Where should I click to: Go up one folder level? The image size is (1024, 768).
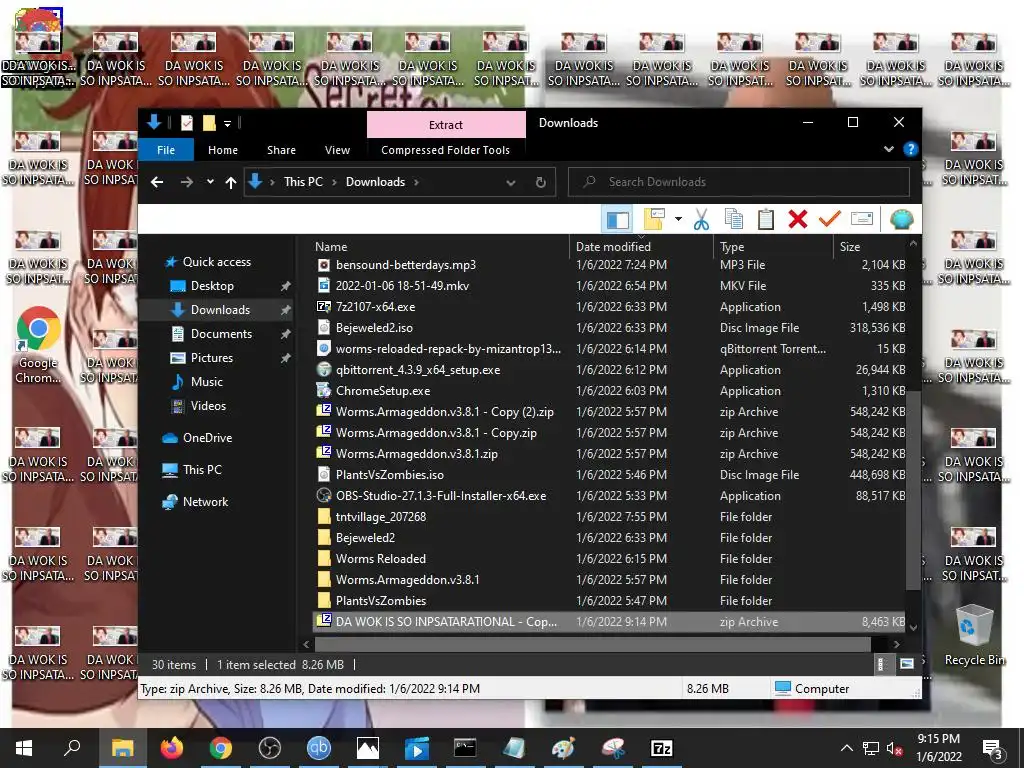pos(231,182)
